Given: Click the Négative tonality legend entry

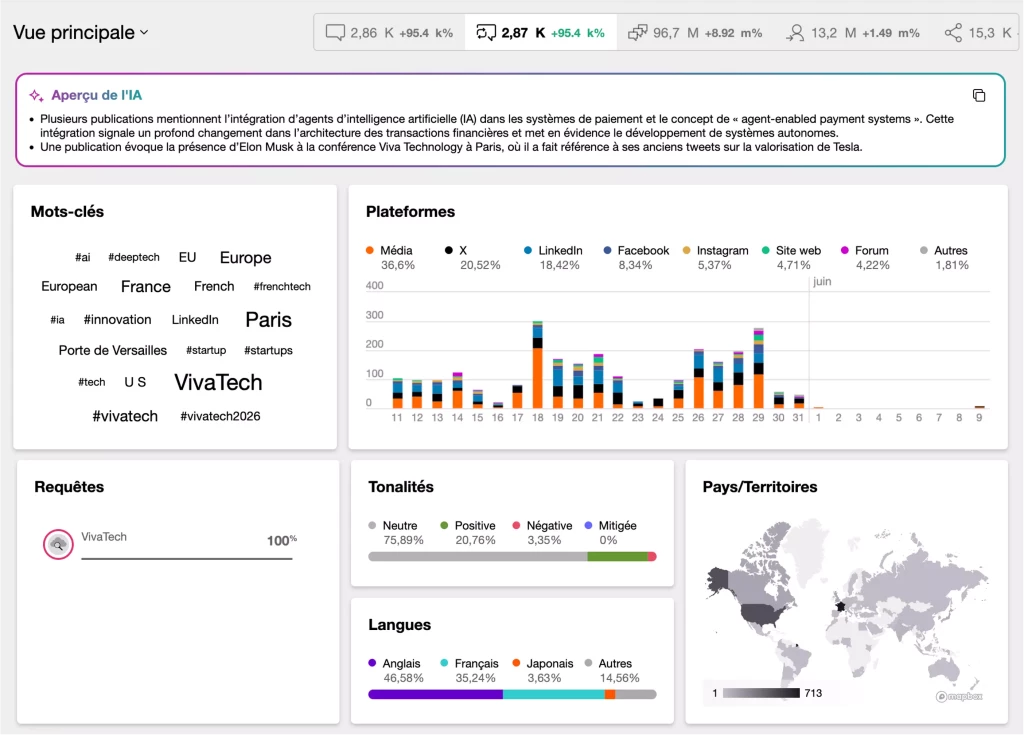Looking at the screenshot, I should click(x=542, y=532).
